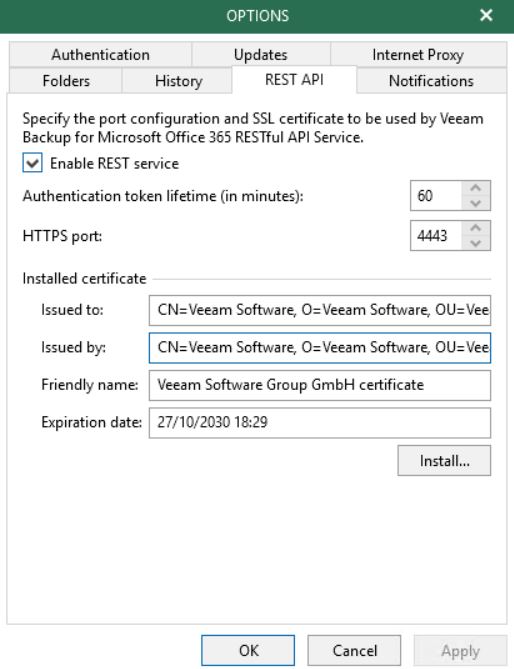Increase the HTTPS port with up arrow
Viewport: 514px width, 669px height.
(x=476, y=228)
